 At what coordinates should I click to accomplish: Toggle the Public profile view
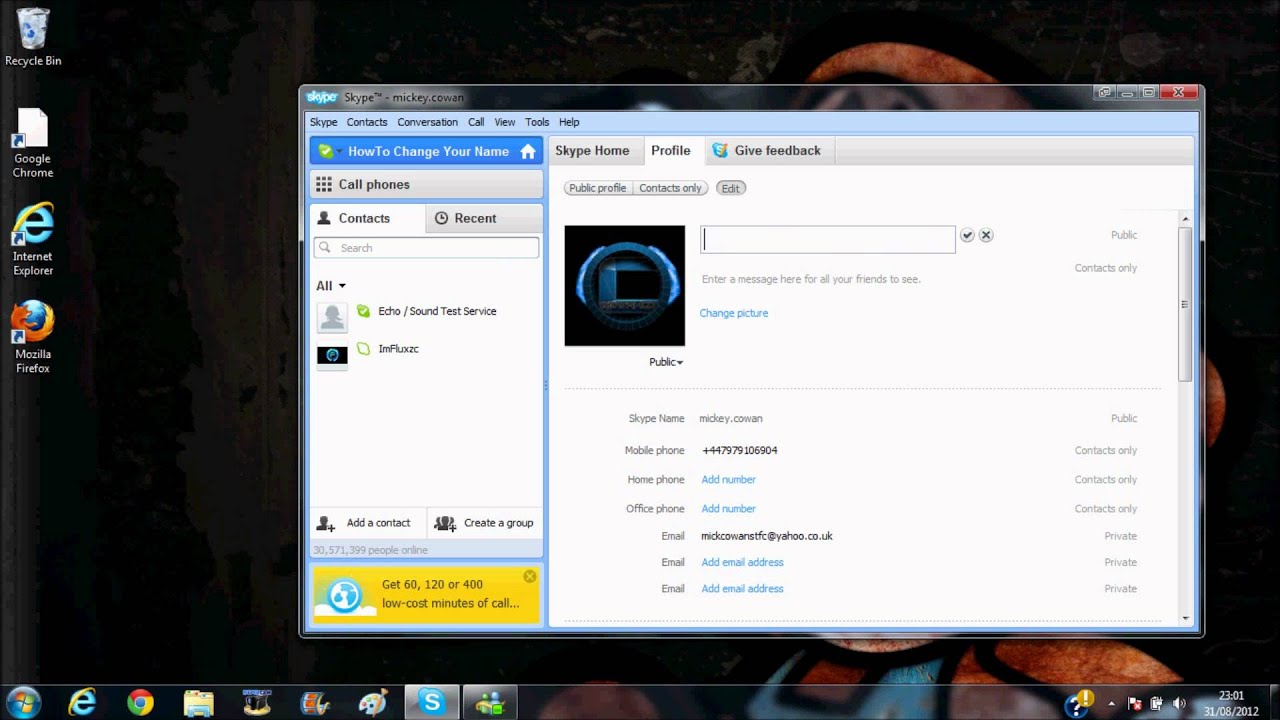pos(598,188)
